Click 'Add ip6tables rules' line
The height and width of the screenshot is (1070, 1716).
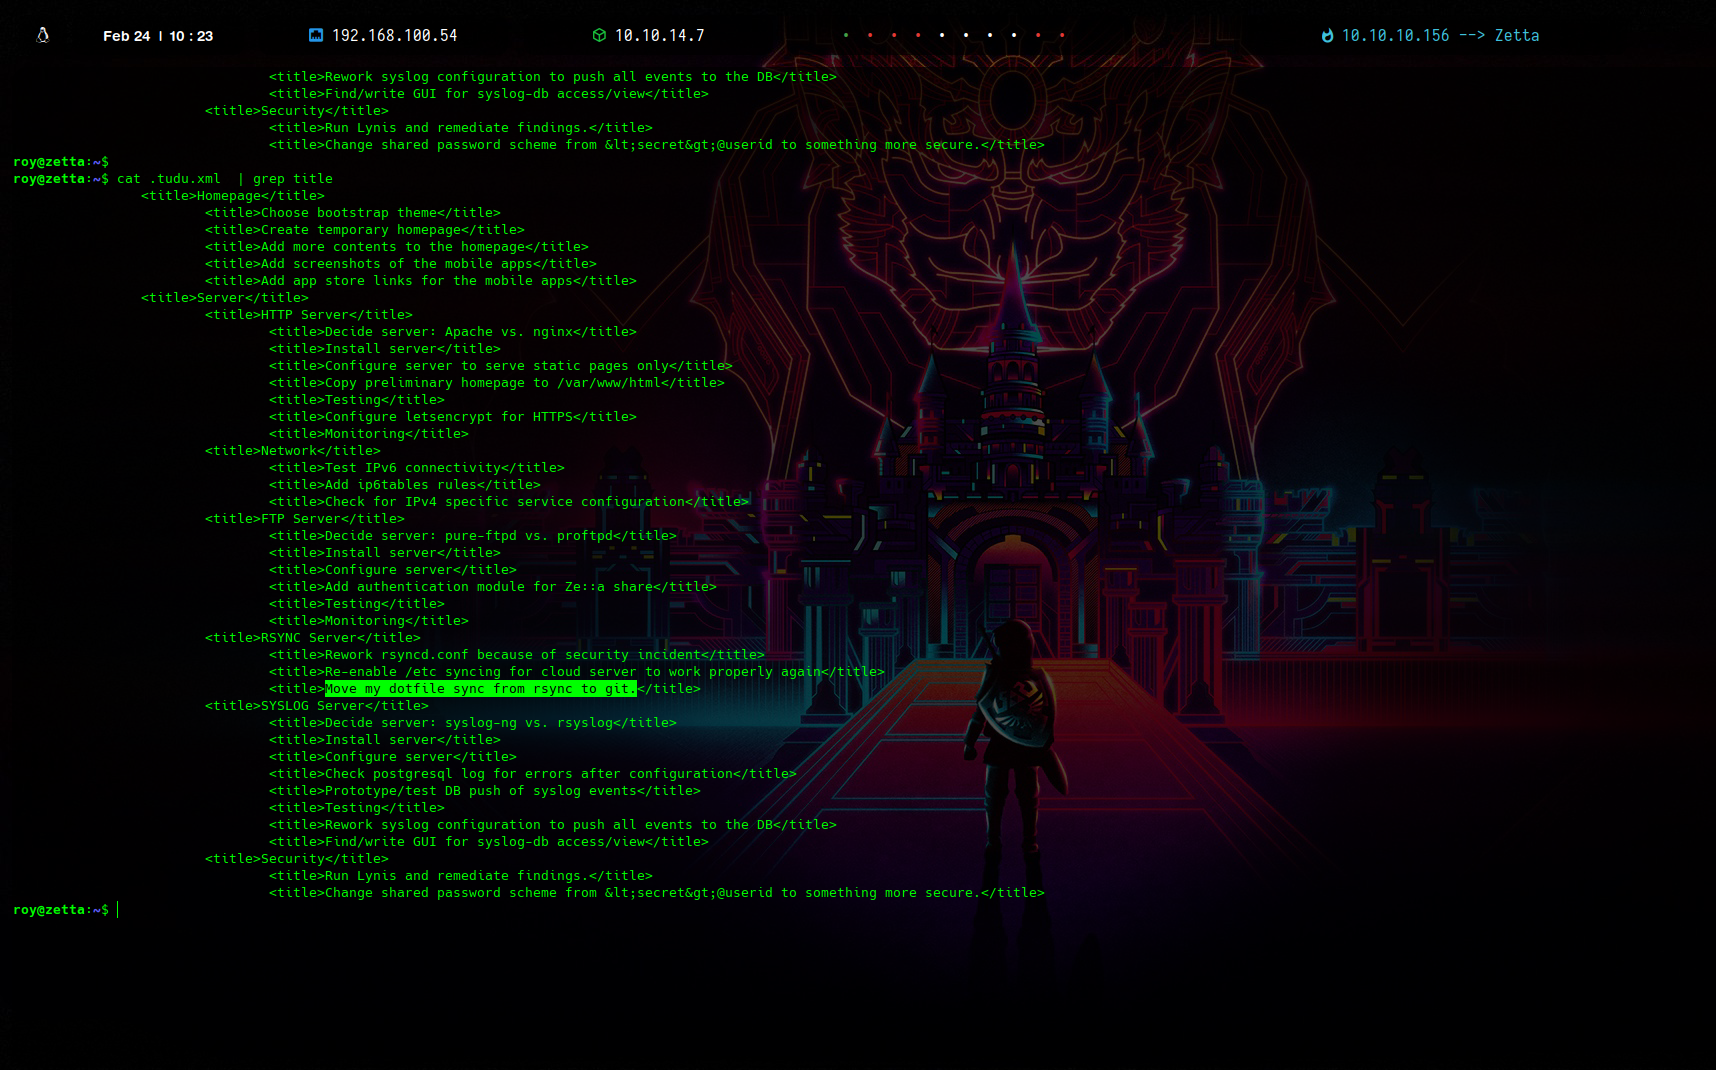405,485
